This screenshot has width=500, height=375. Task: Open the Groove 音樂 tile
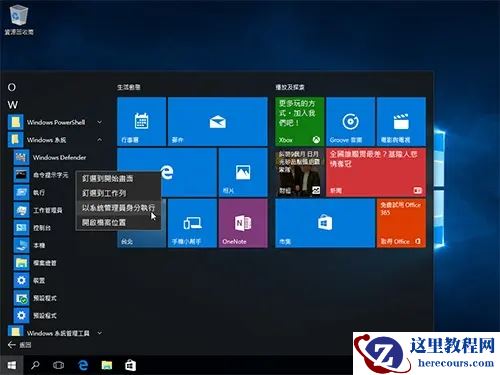point(350,122)
